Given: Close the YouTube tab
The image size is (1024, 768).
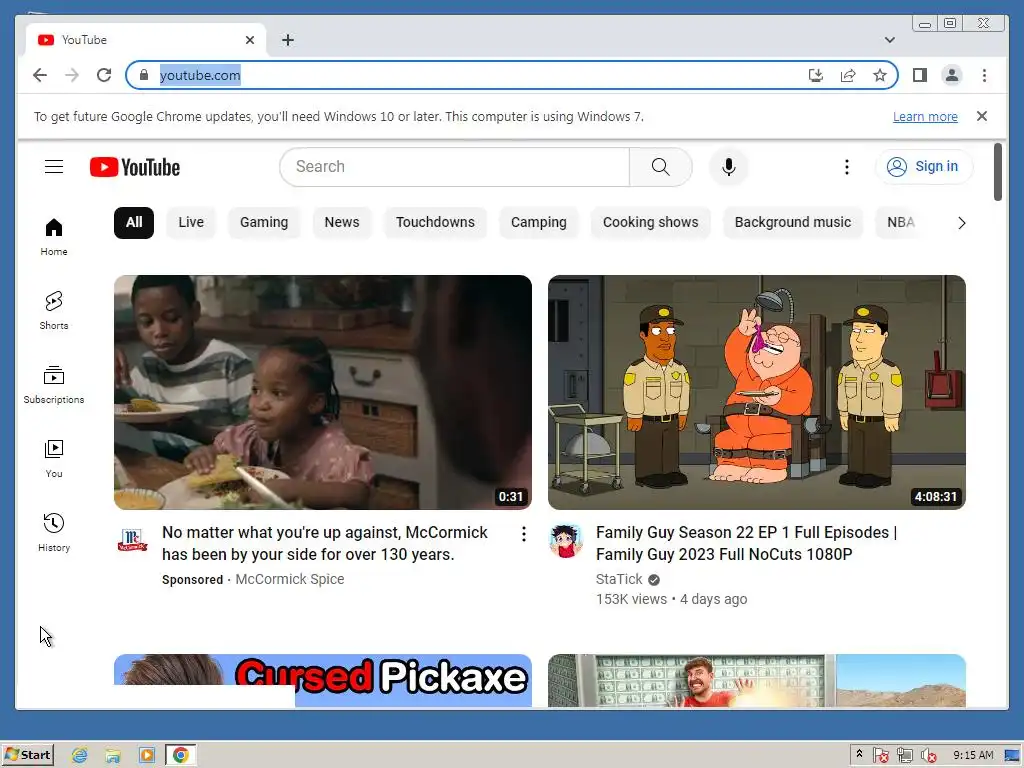Looking at the screenshot, I should (x=249, y=40).
